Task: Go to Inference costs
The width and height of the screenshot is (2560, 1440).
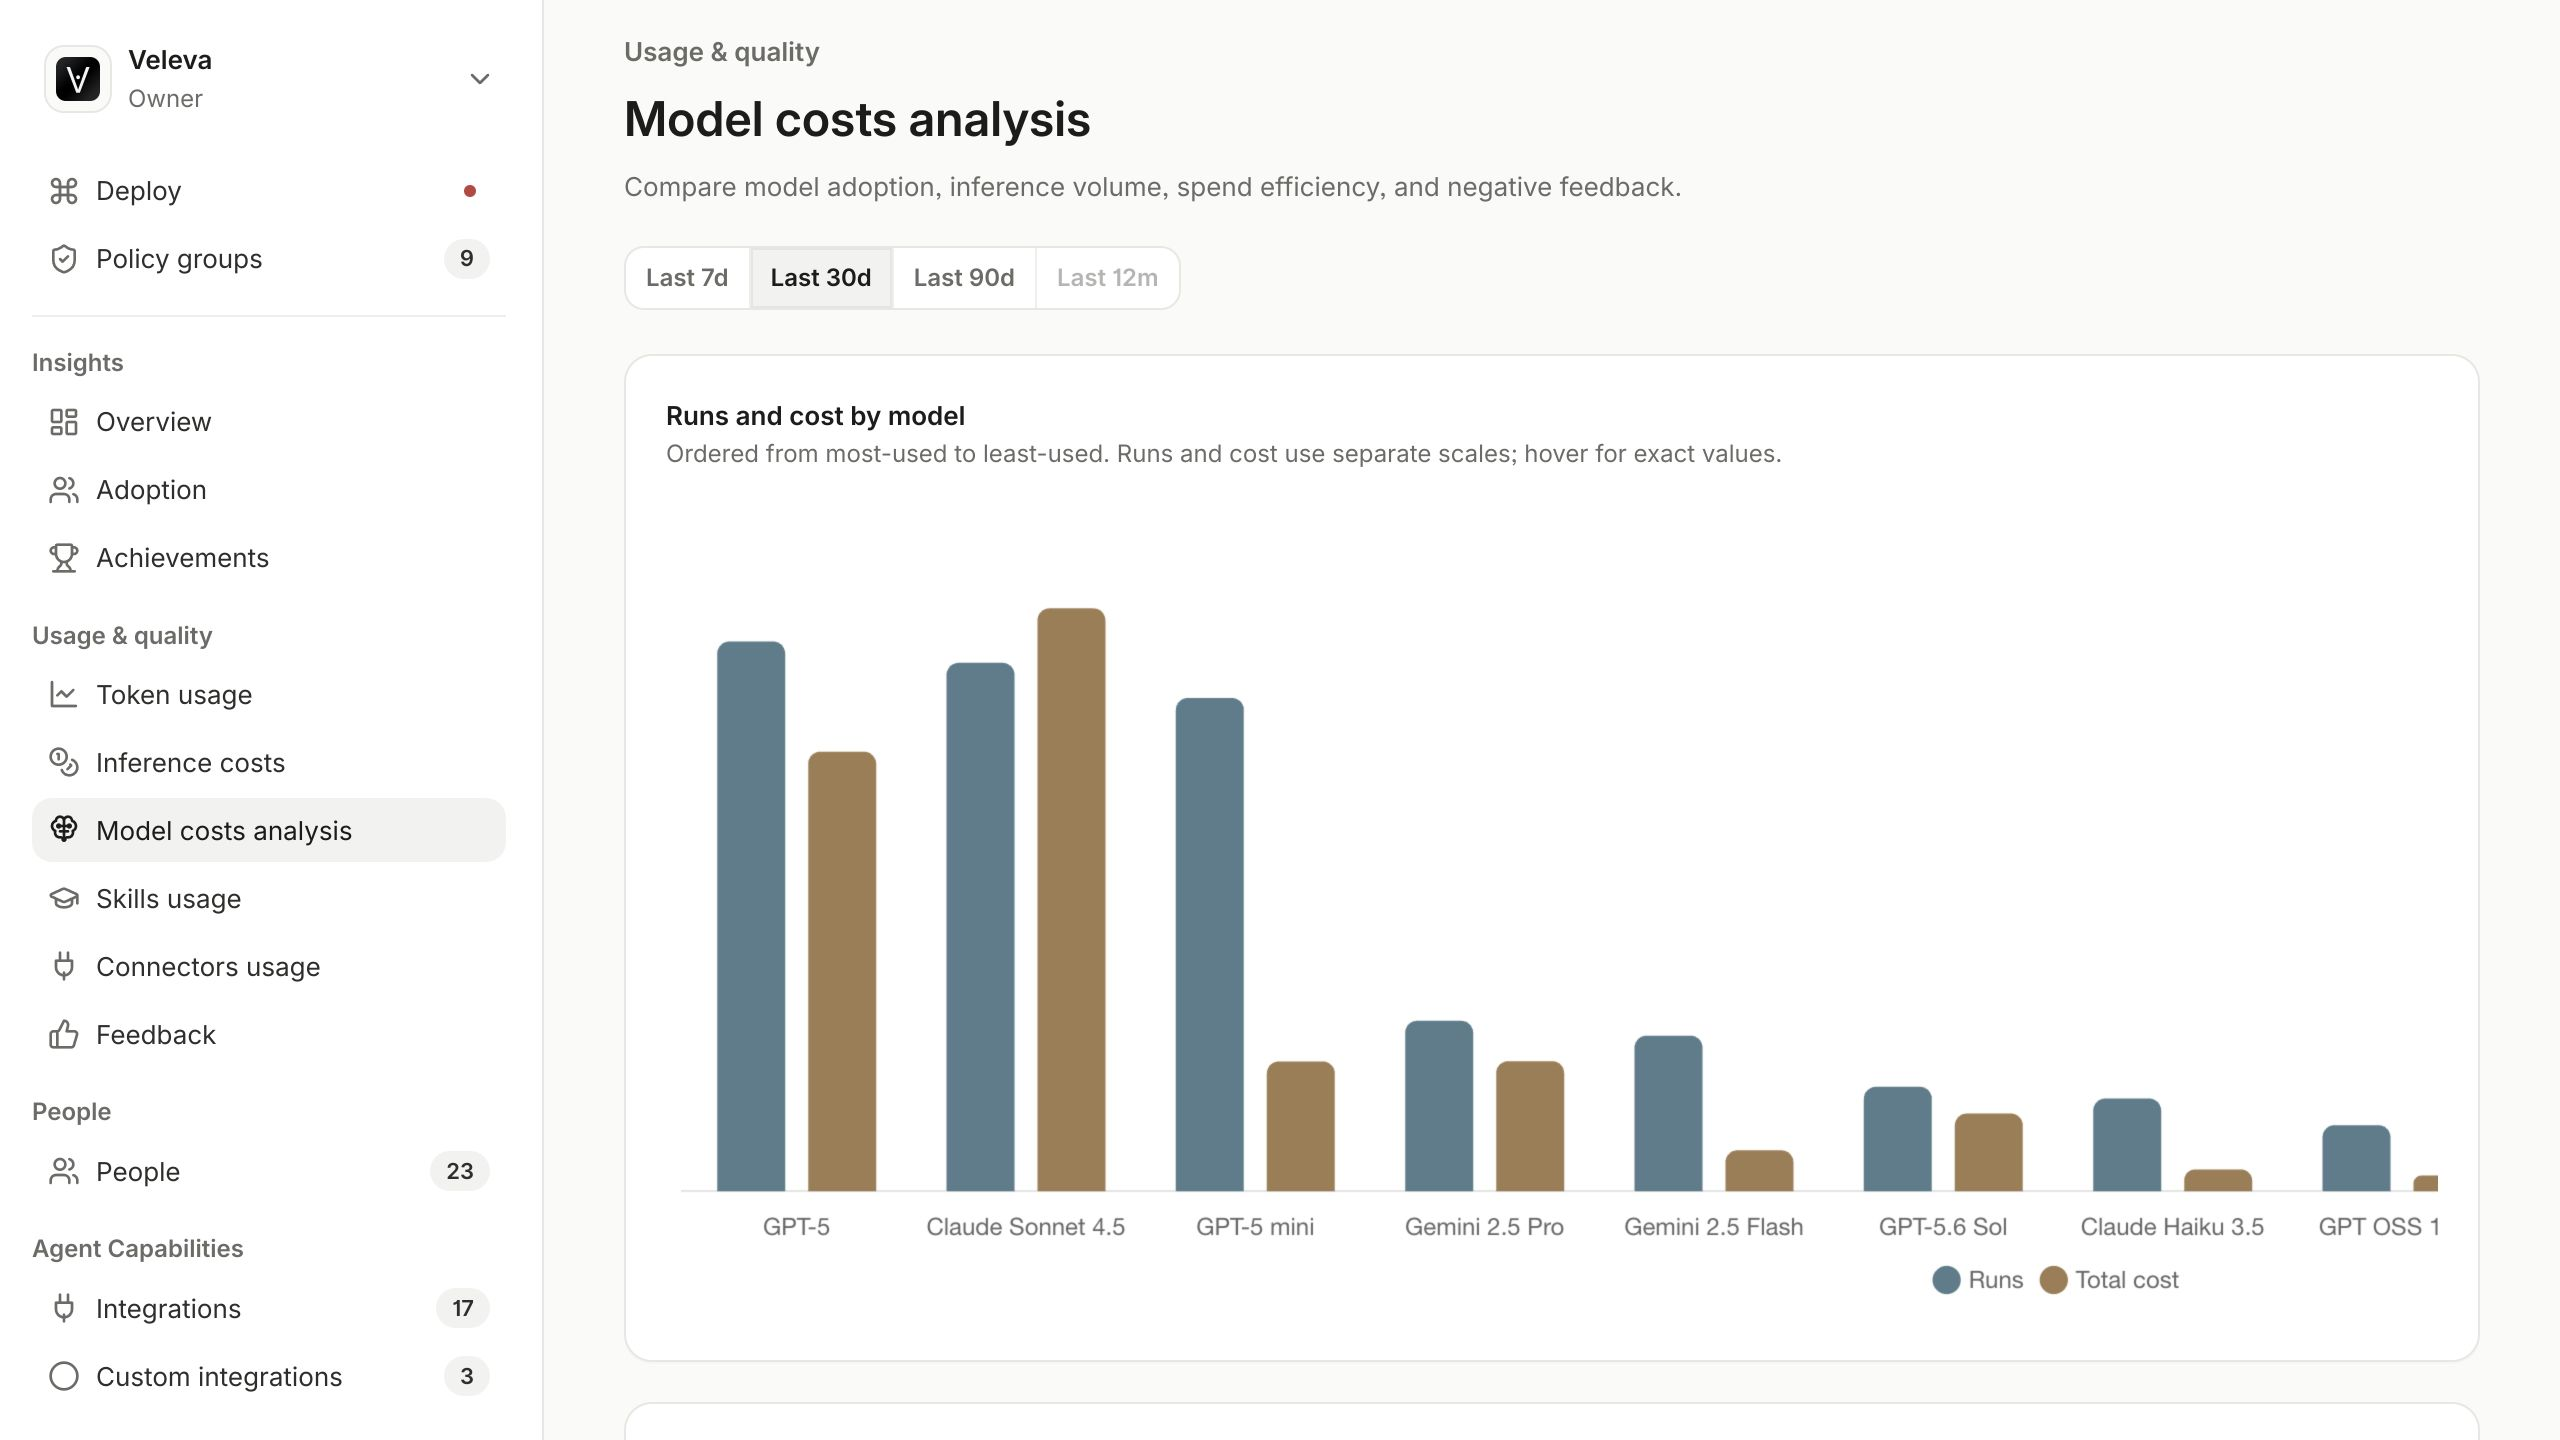Action: (269, 763)
